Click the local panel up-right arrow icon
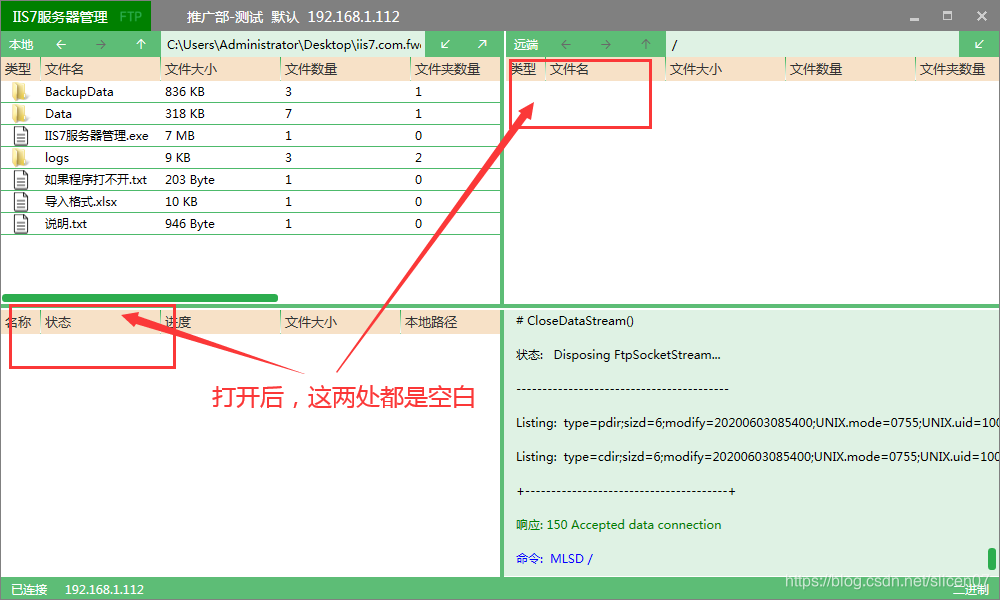This screenshot has height=600, width=1000. pos(482,45)
